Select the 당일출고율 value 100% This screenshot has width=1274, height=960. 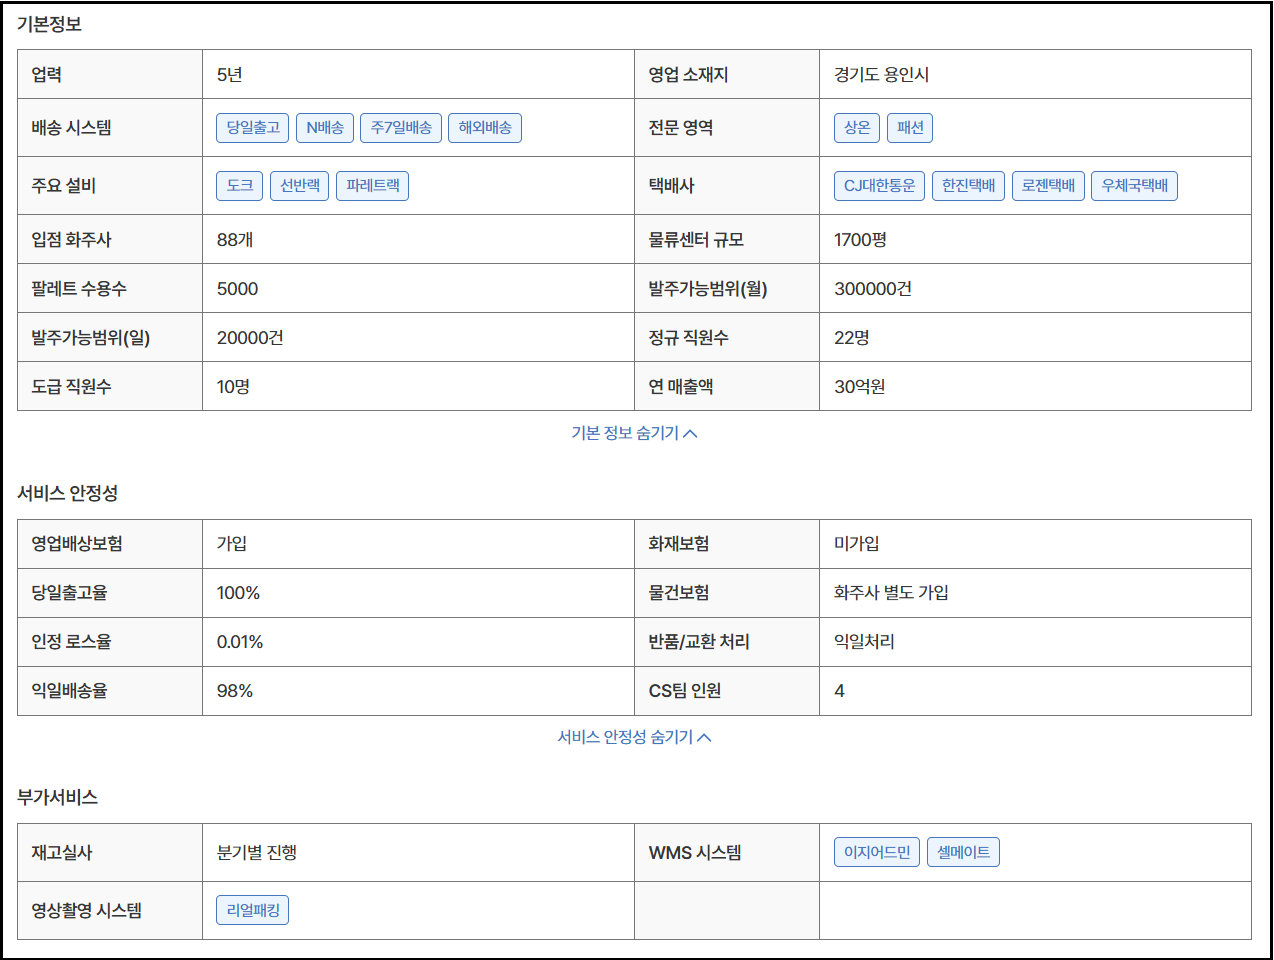pyautogui.click(x=238, y=593)
